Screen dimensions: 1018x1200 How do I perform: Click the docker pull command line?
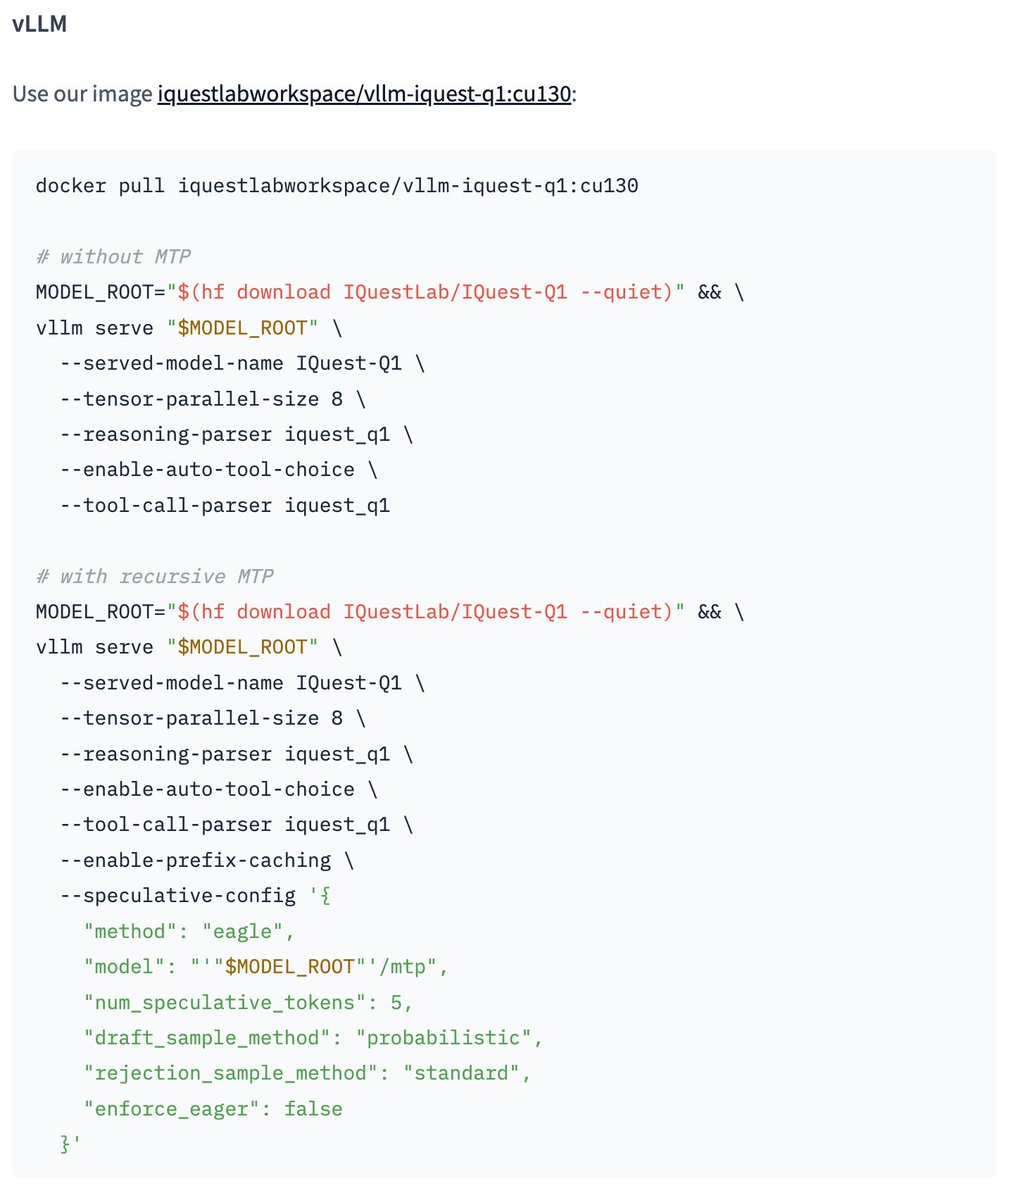coord(337,186)
